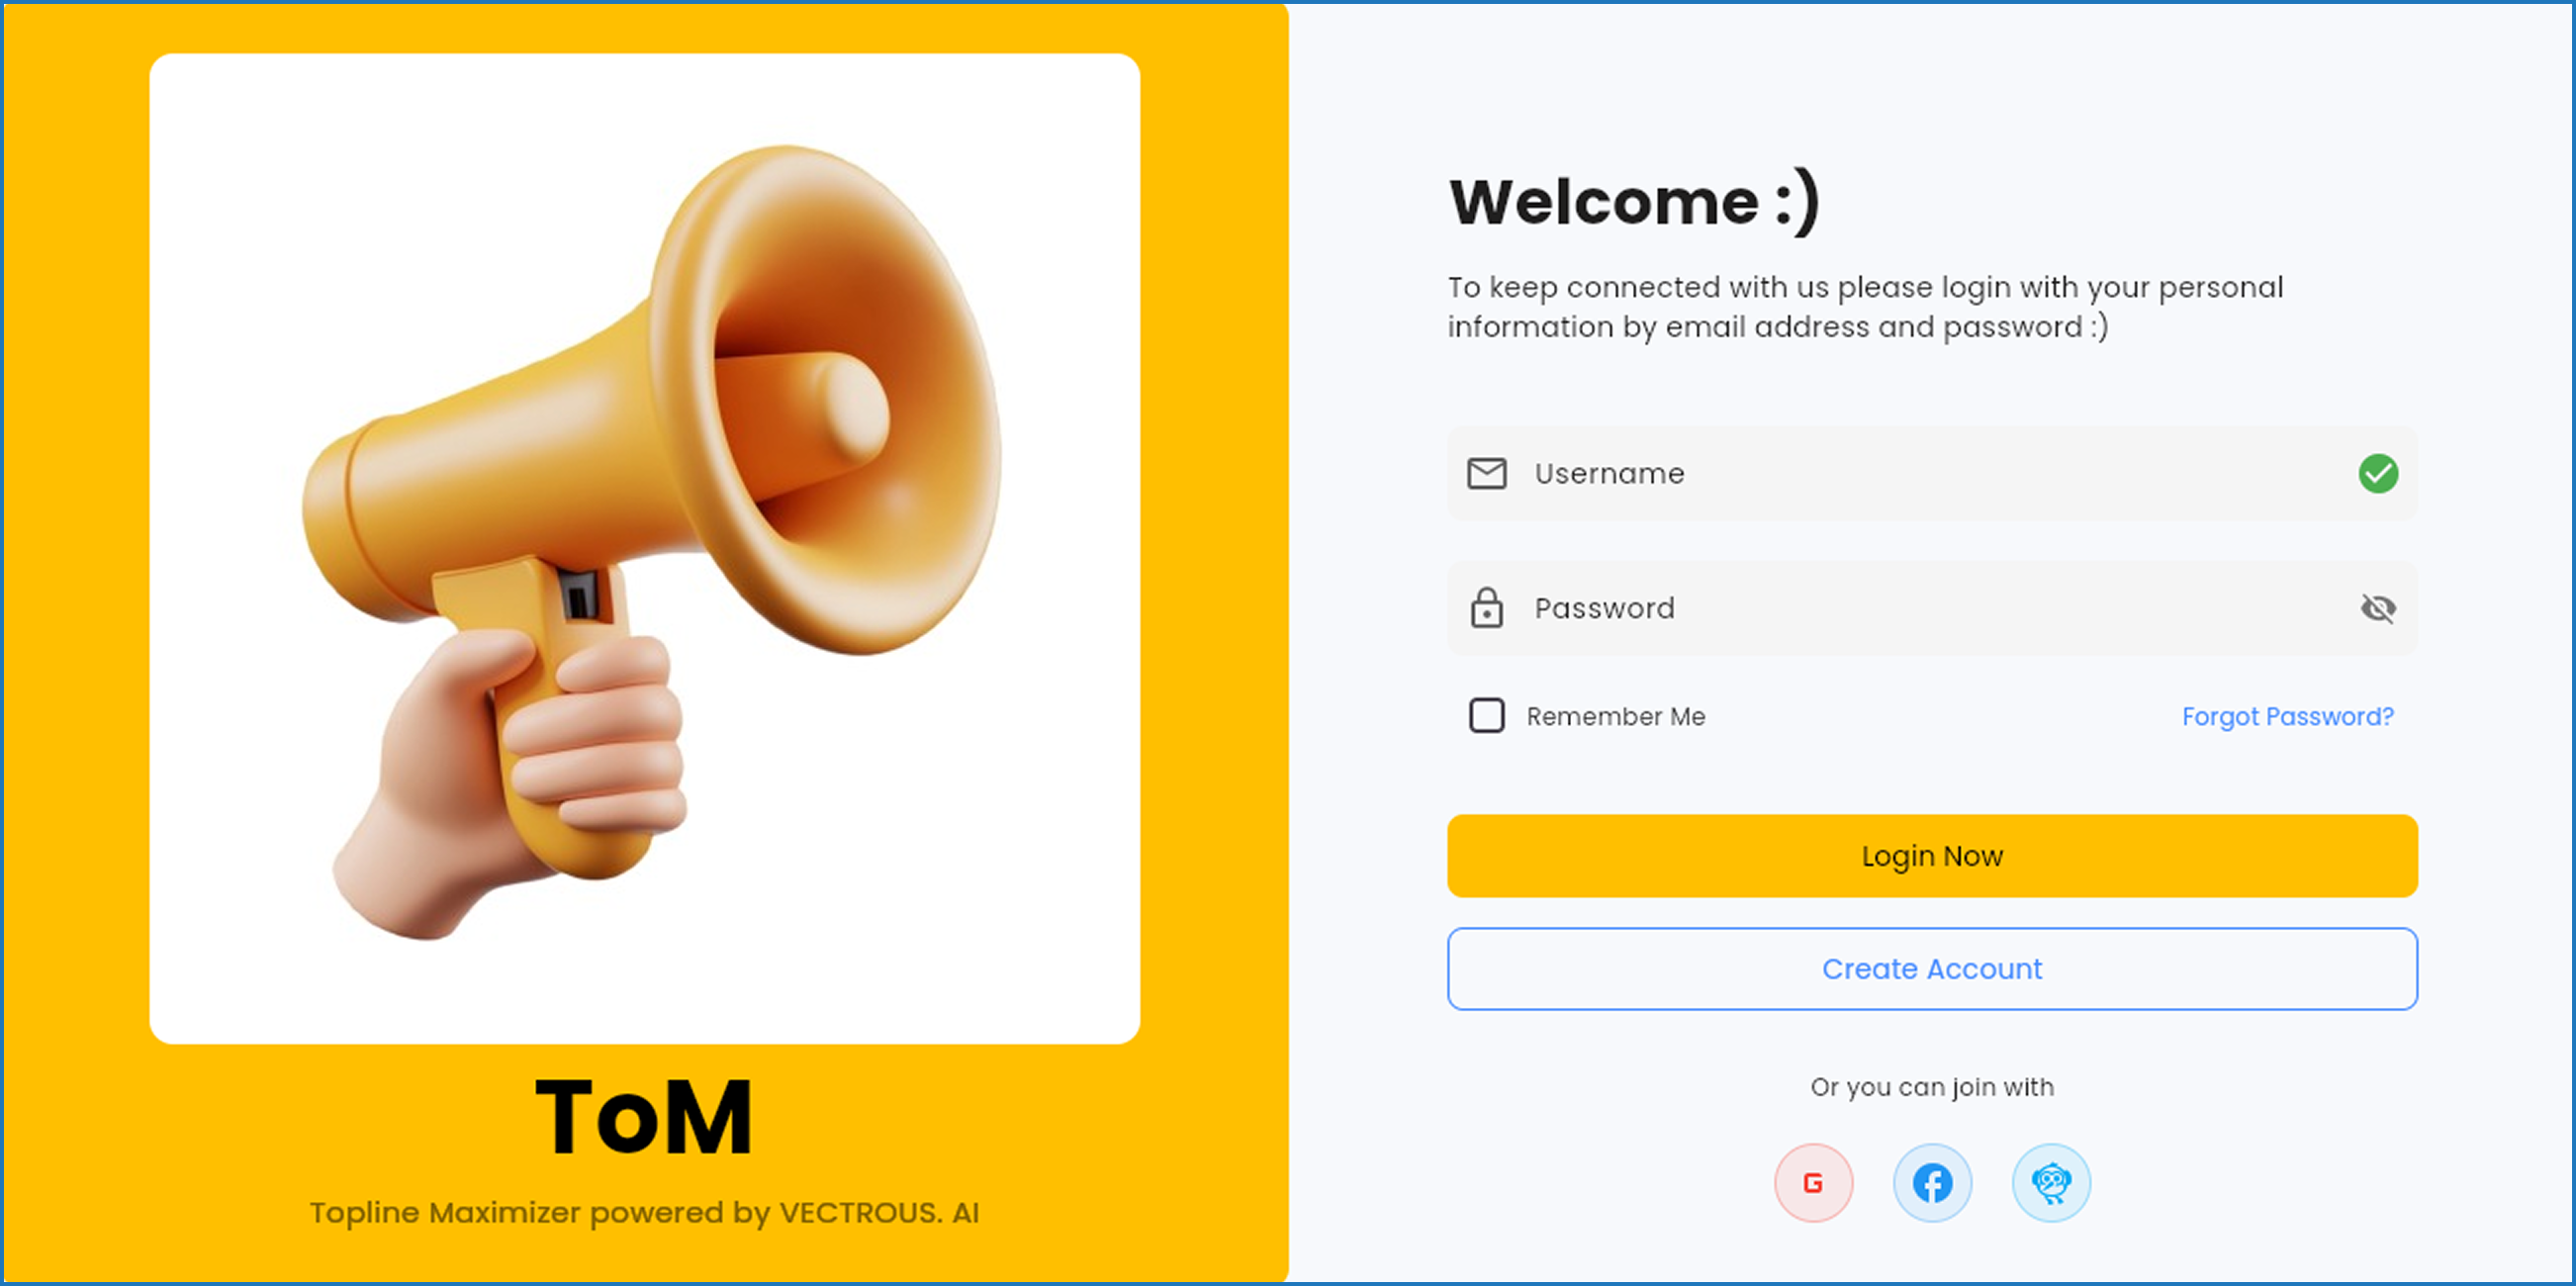Viewport: 2576px width, 1286px height.
Task: Click the "Or you can join with" text
Action: point(1932,1087)
